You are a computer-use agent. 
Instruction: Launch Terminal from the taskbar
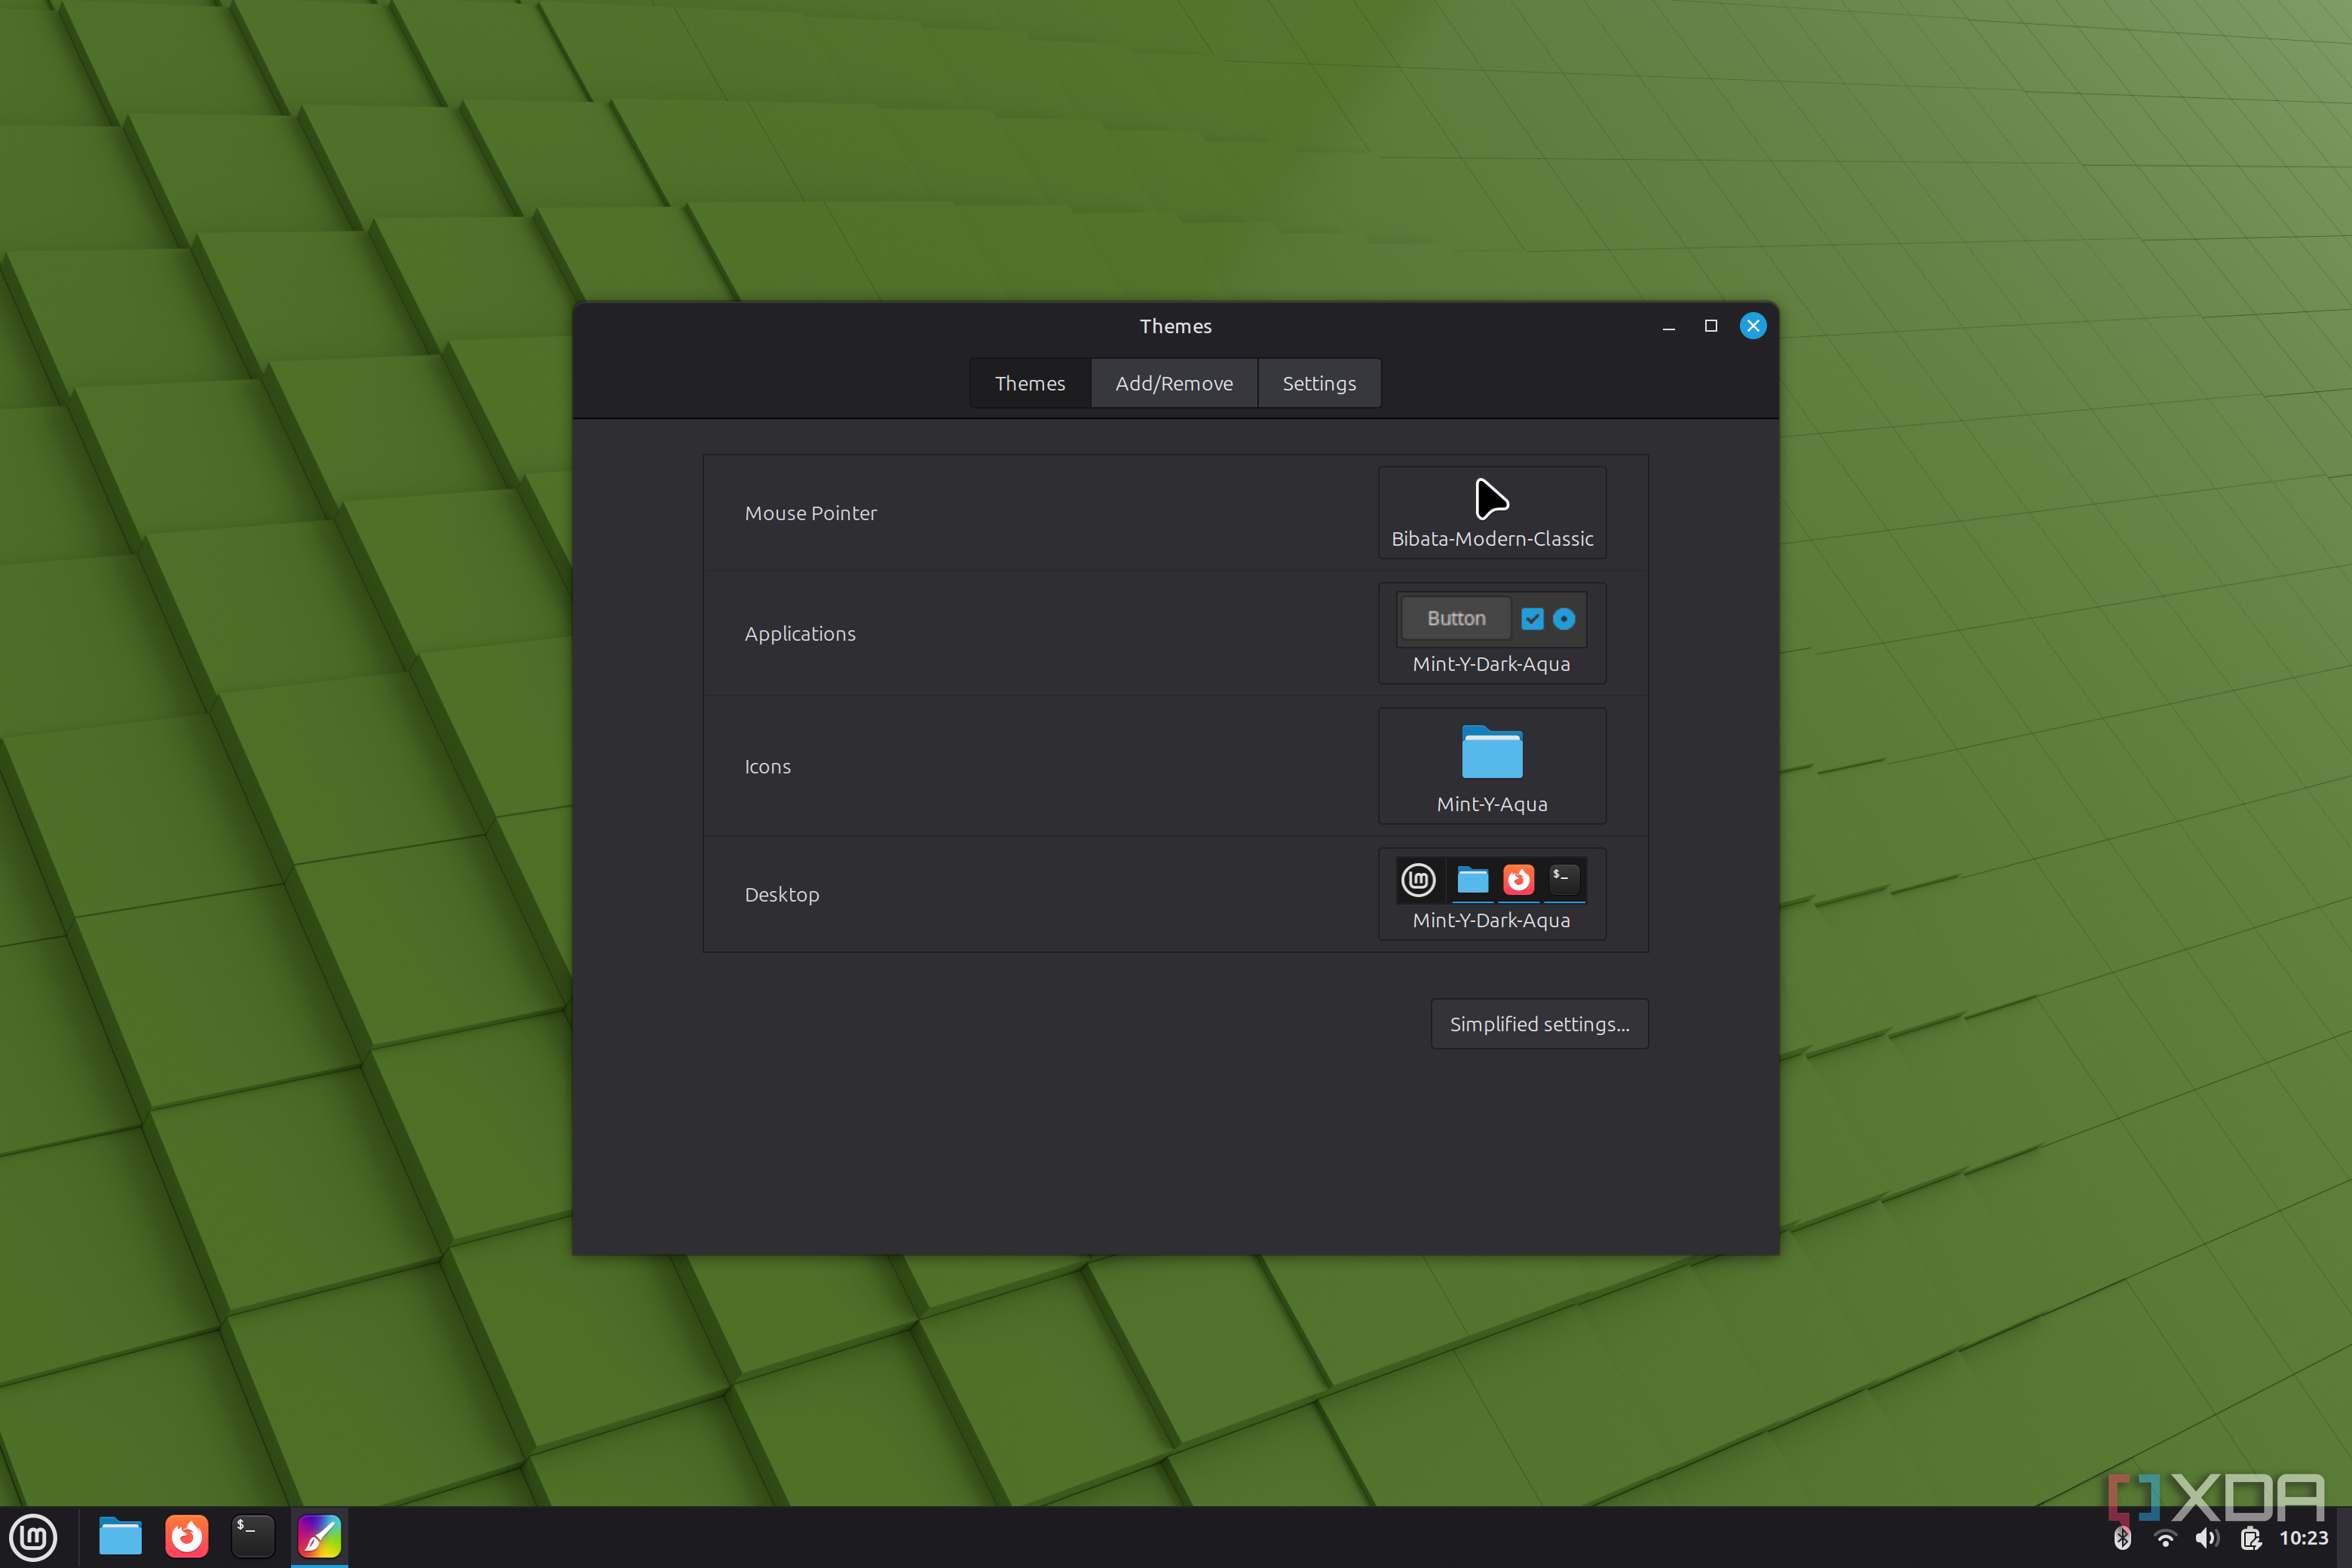coord(253,1537)
